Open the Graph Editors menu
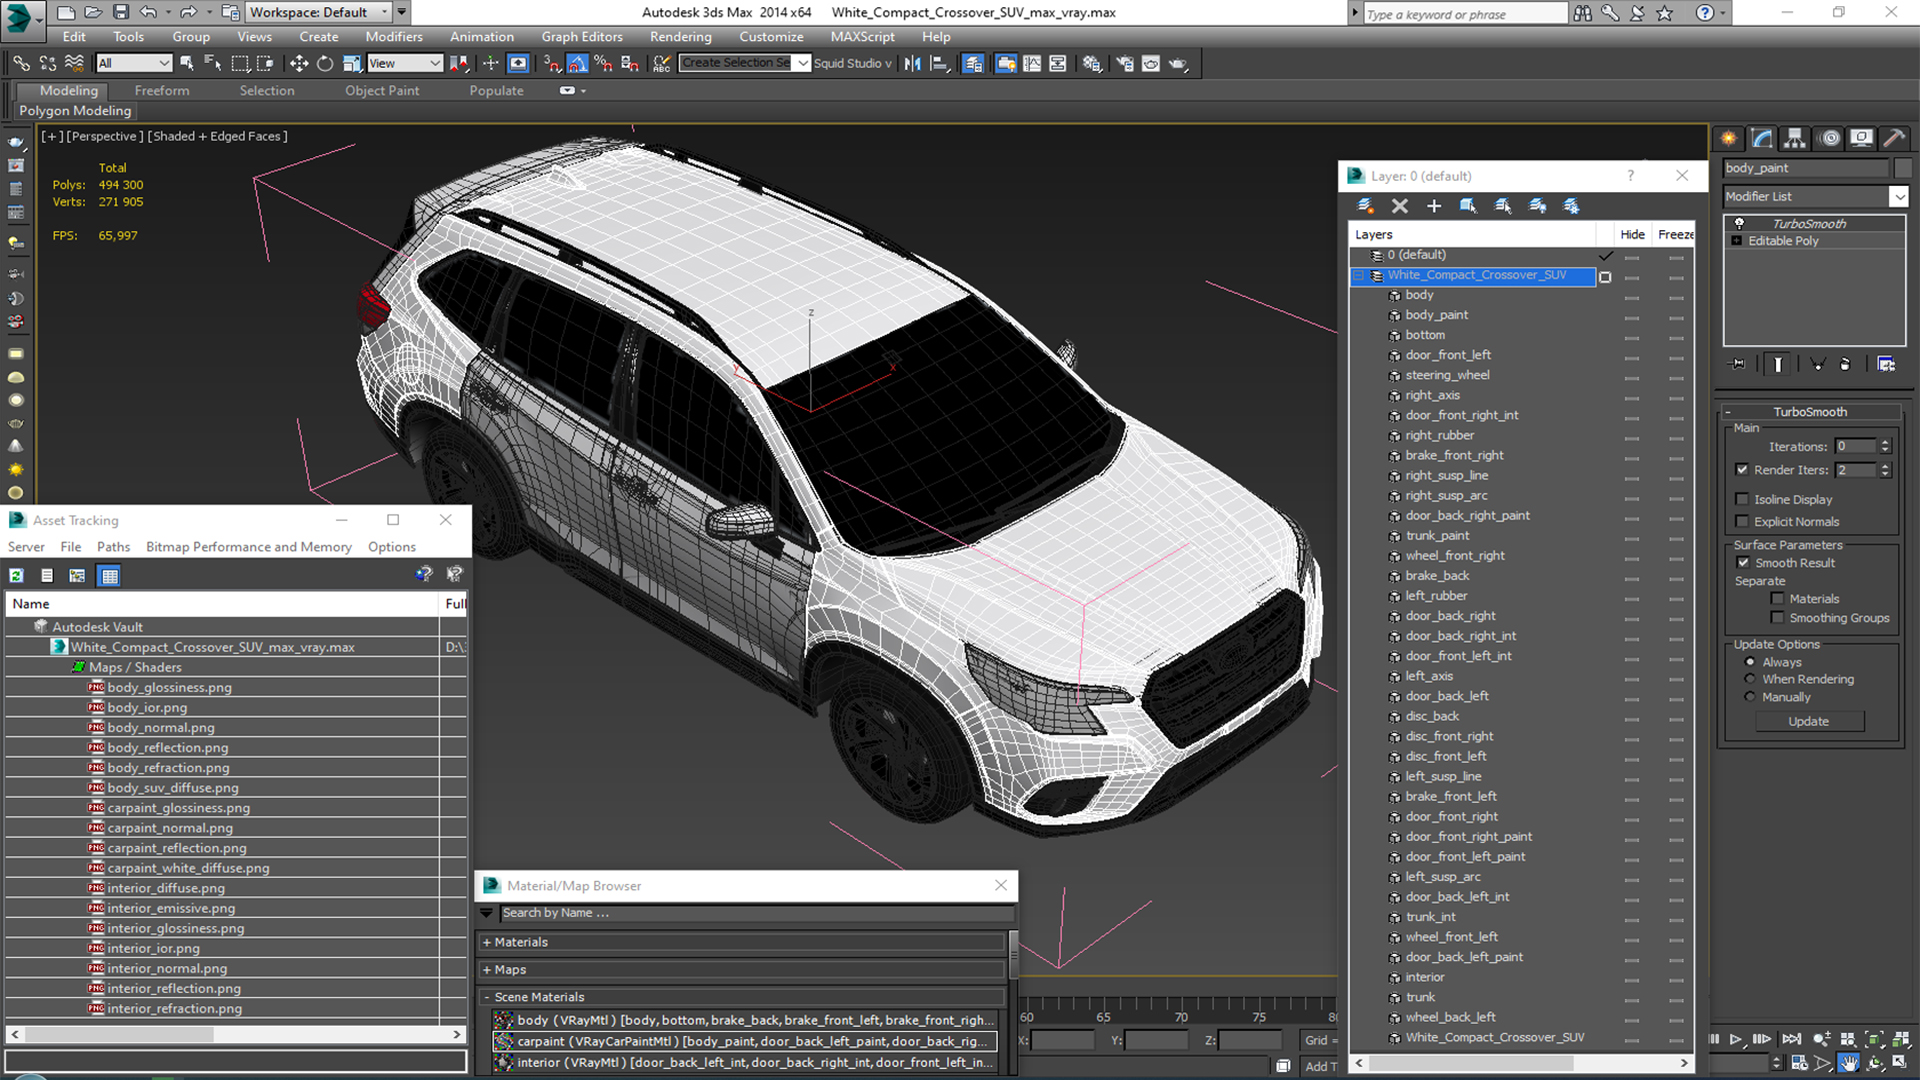The width and height of the screenshot is (1920, 1080). click(582, 37)
